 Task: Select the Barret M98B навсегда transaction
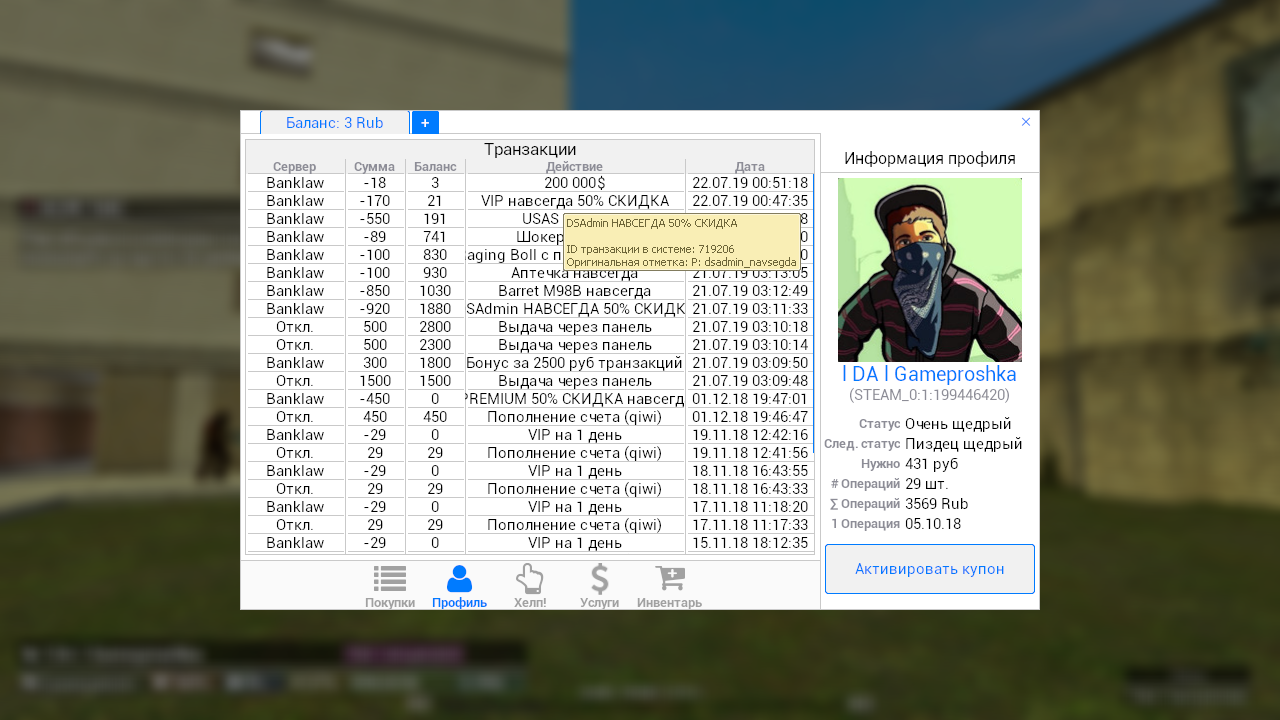tap(574, 291)
